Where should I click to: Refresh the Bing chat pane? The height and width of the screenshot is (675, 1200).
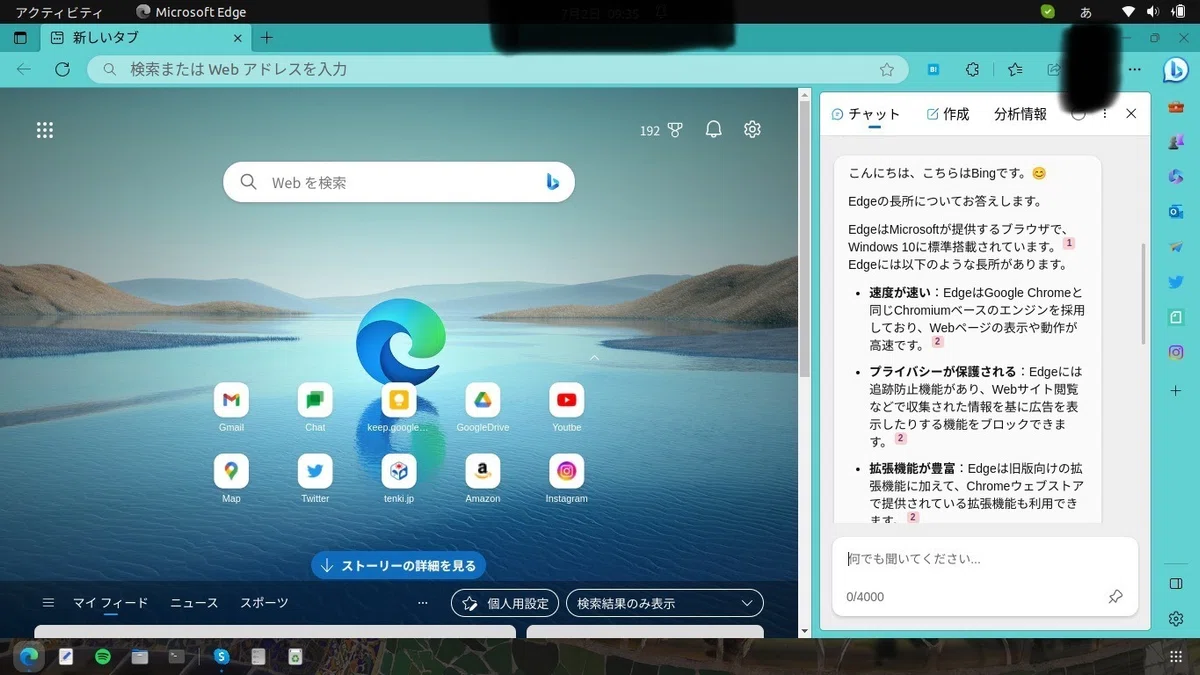[1078, 114]
